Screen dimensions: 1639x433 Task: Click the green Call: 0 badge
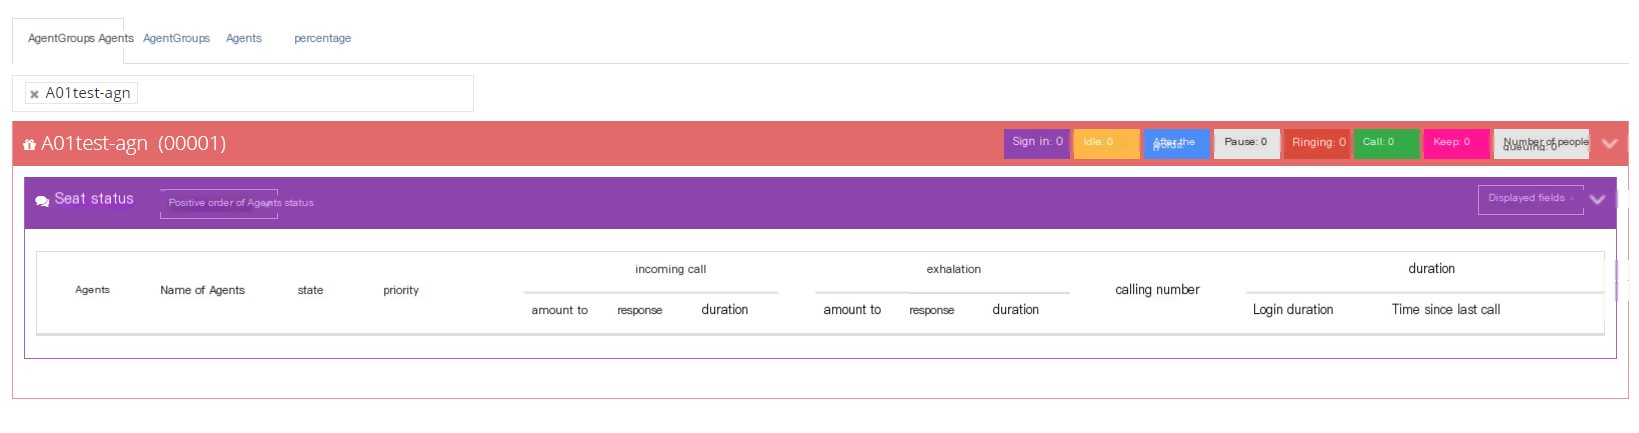coord(1386,143)
